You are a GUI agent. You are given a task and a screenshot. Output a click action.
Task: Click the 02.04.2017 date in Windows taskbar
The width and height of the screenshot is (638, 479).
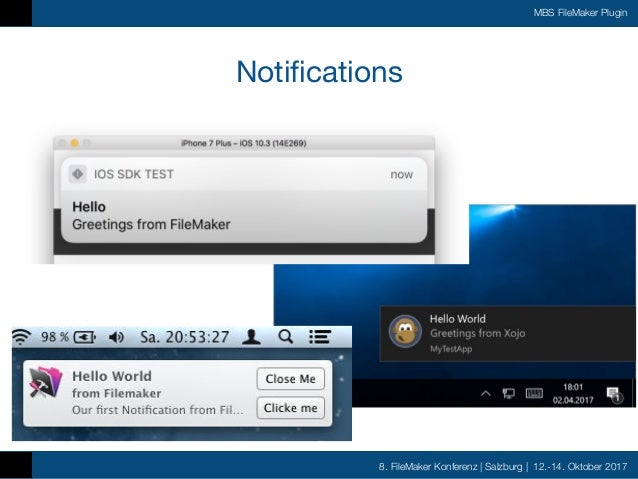point(573,400)
